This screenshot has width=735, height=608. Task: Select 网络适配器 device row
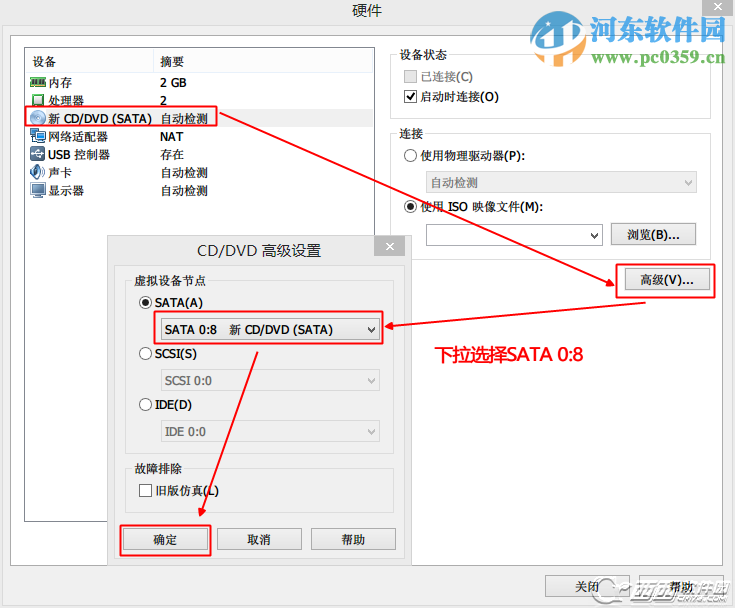point(199,136)
